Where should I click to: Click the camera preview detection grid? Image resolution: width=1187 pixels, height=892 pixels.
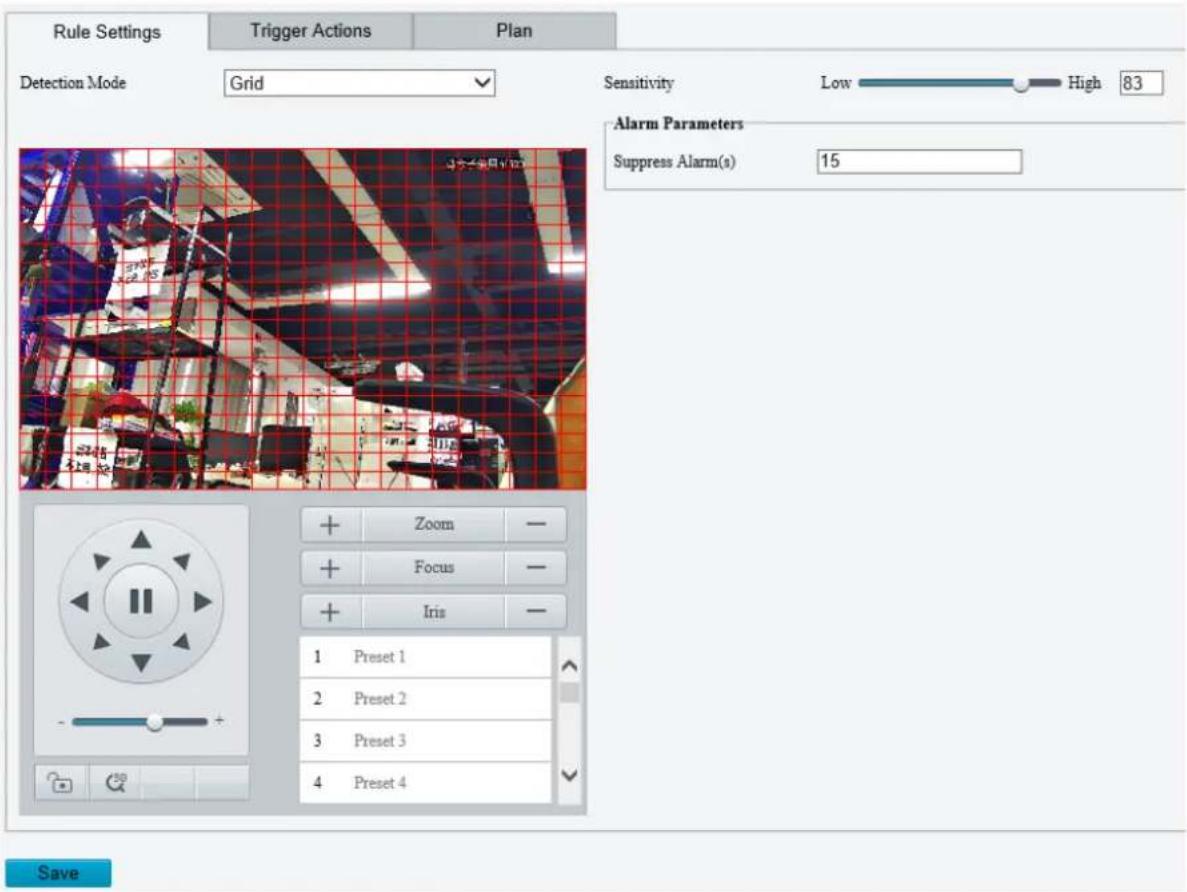pyautogui.click(x=303, y=319)
